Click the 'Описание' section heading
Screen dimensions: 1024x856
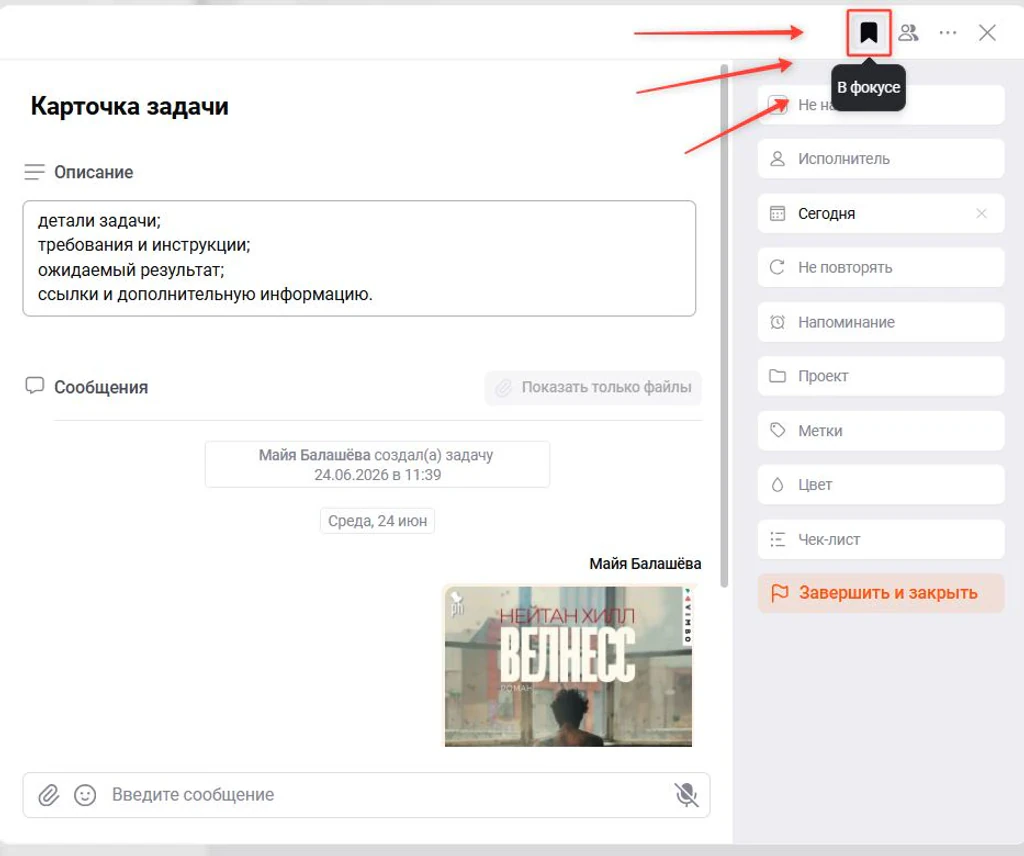tap(93, 172)
